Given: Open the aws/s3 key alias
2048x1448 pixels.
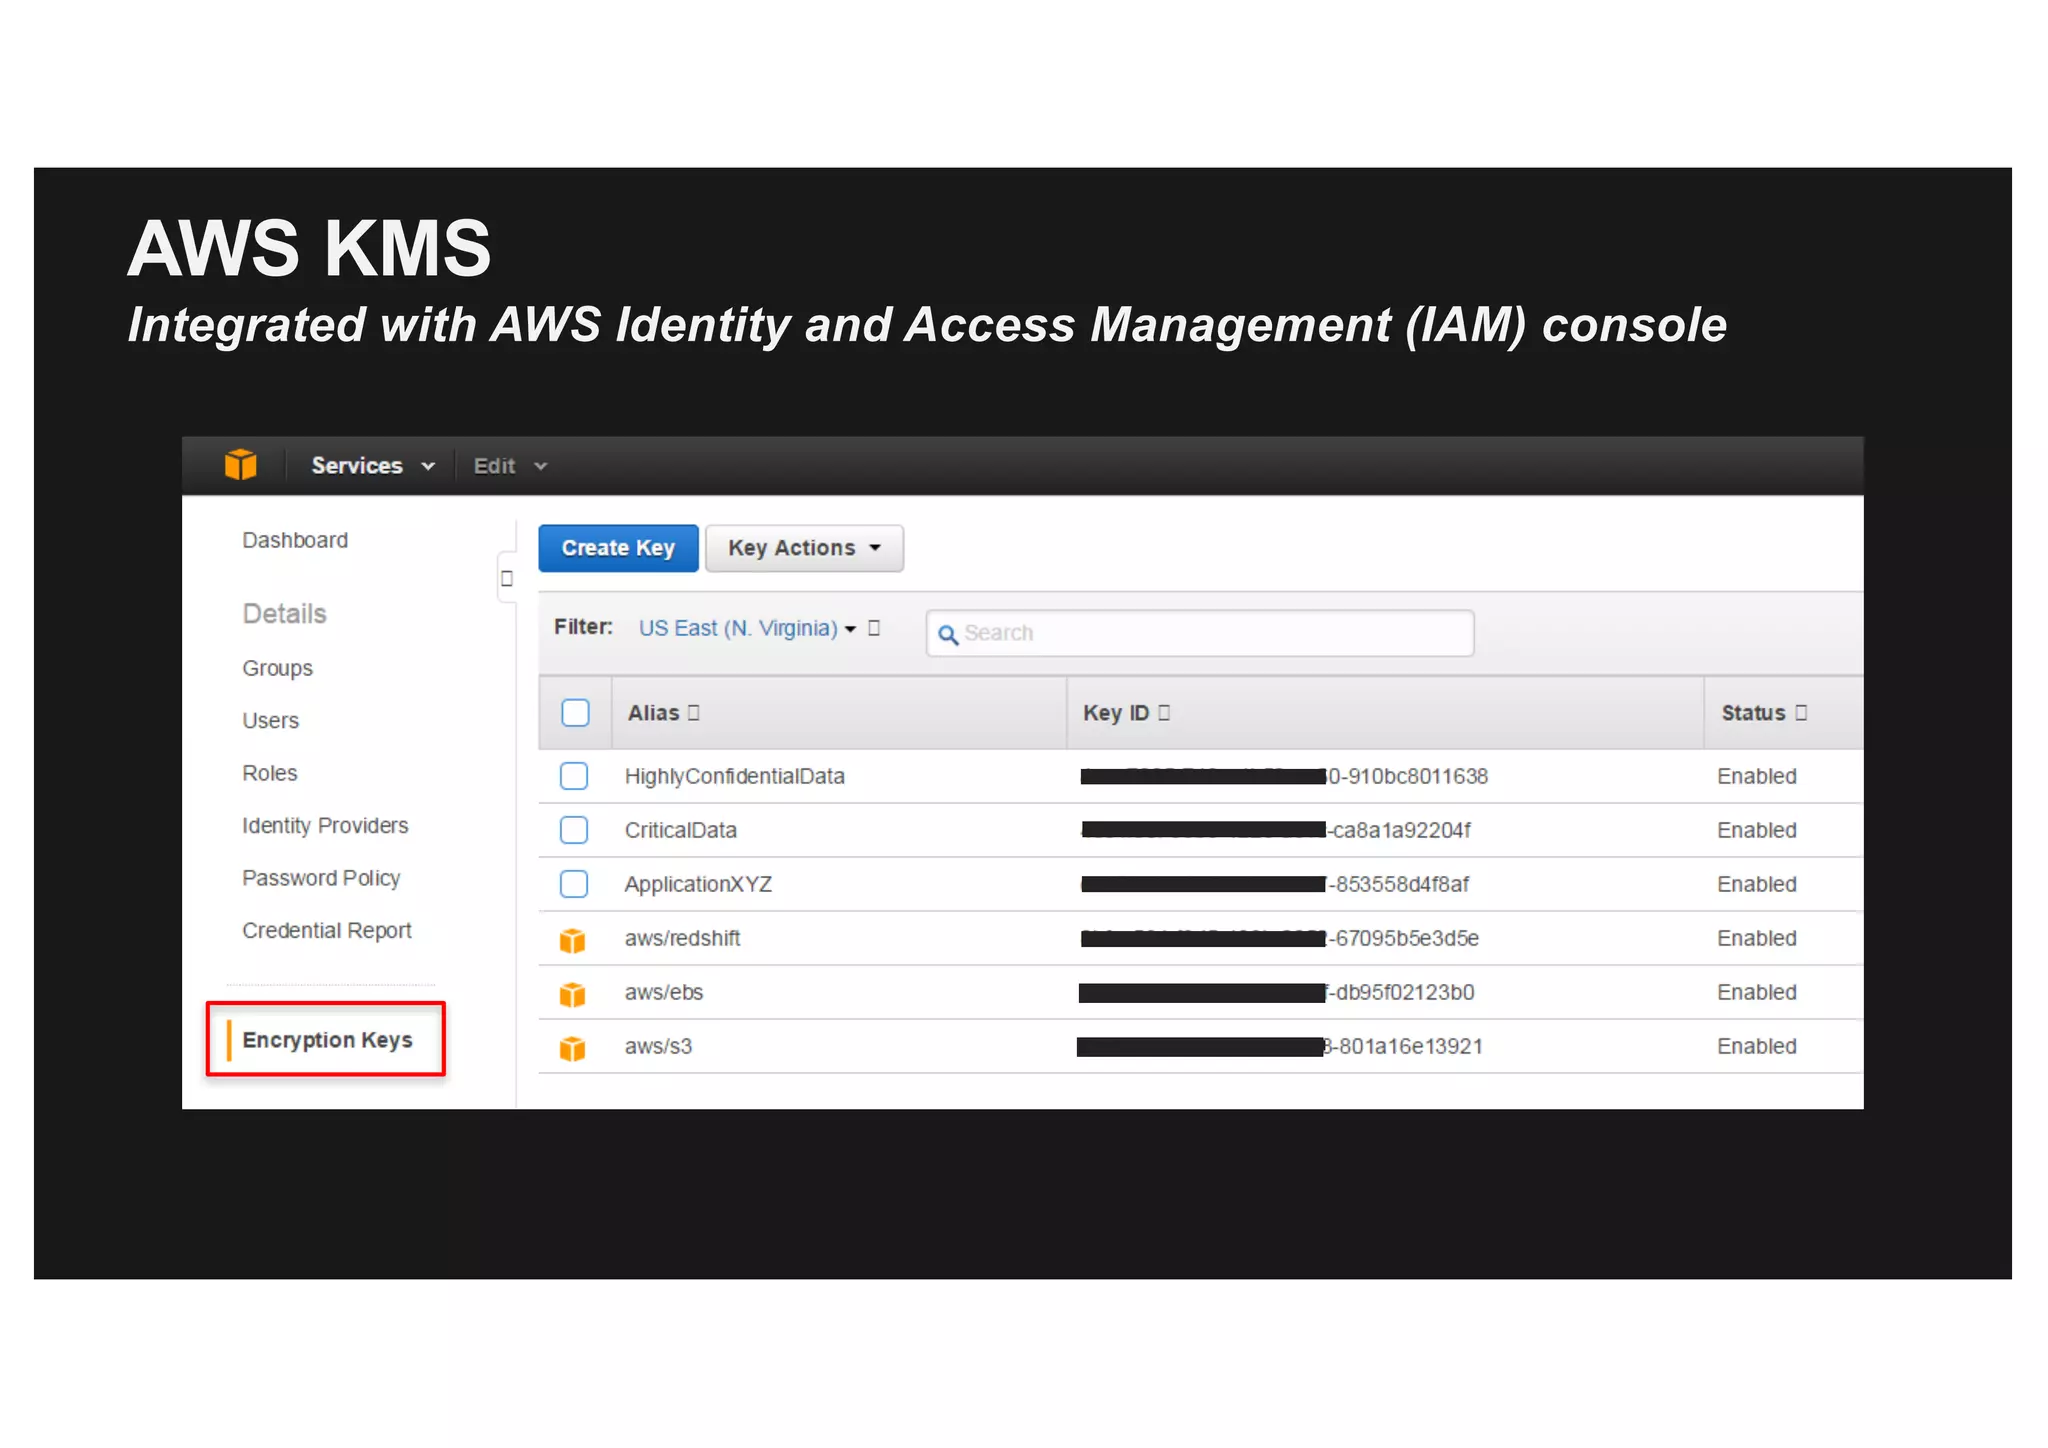Looking at the screenshot, I should [658, 1046].
